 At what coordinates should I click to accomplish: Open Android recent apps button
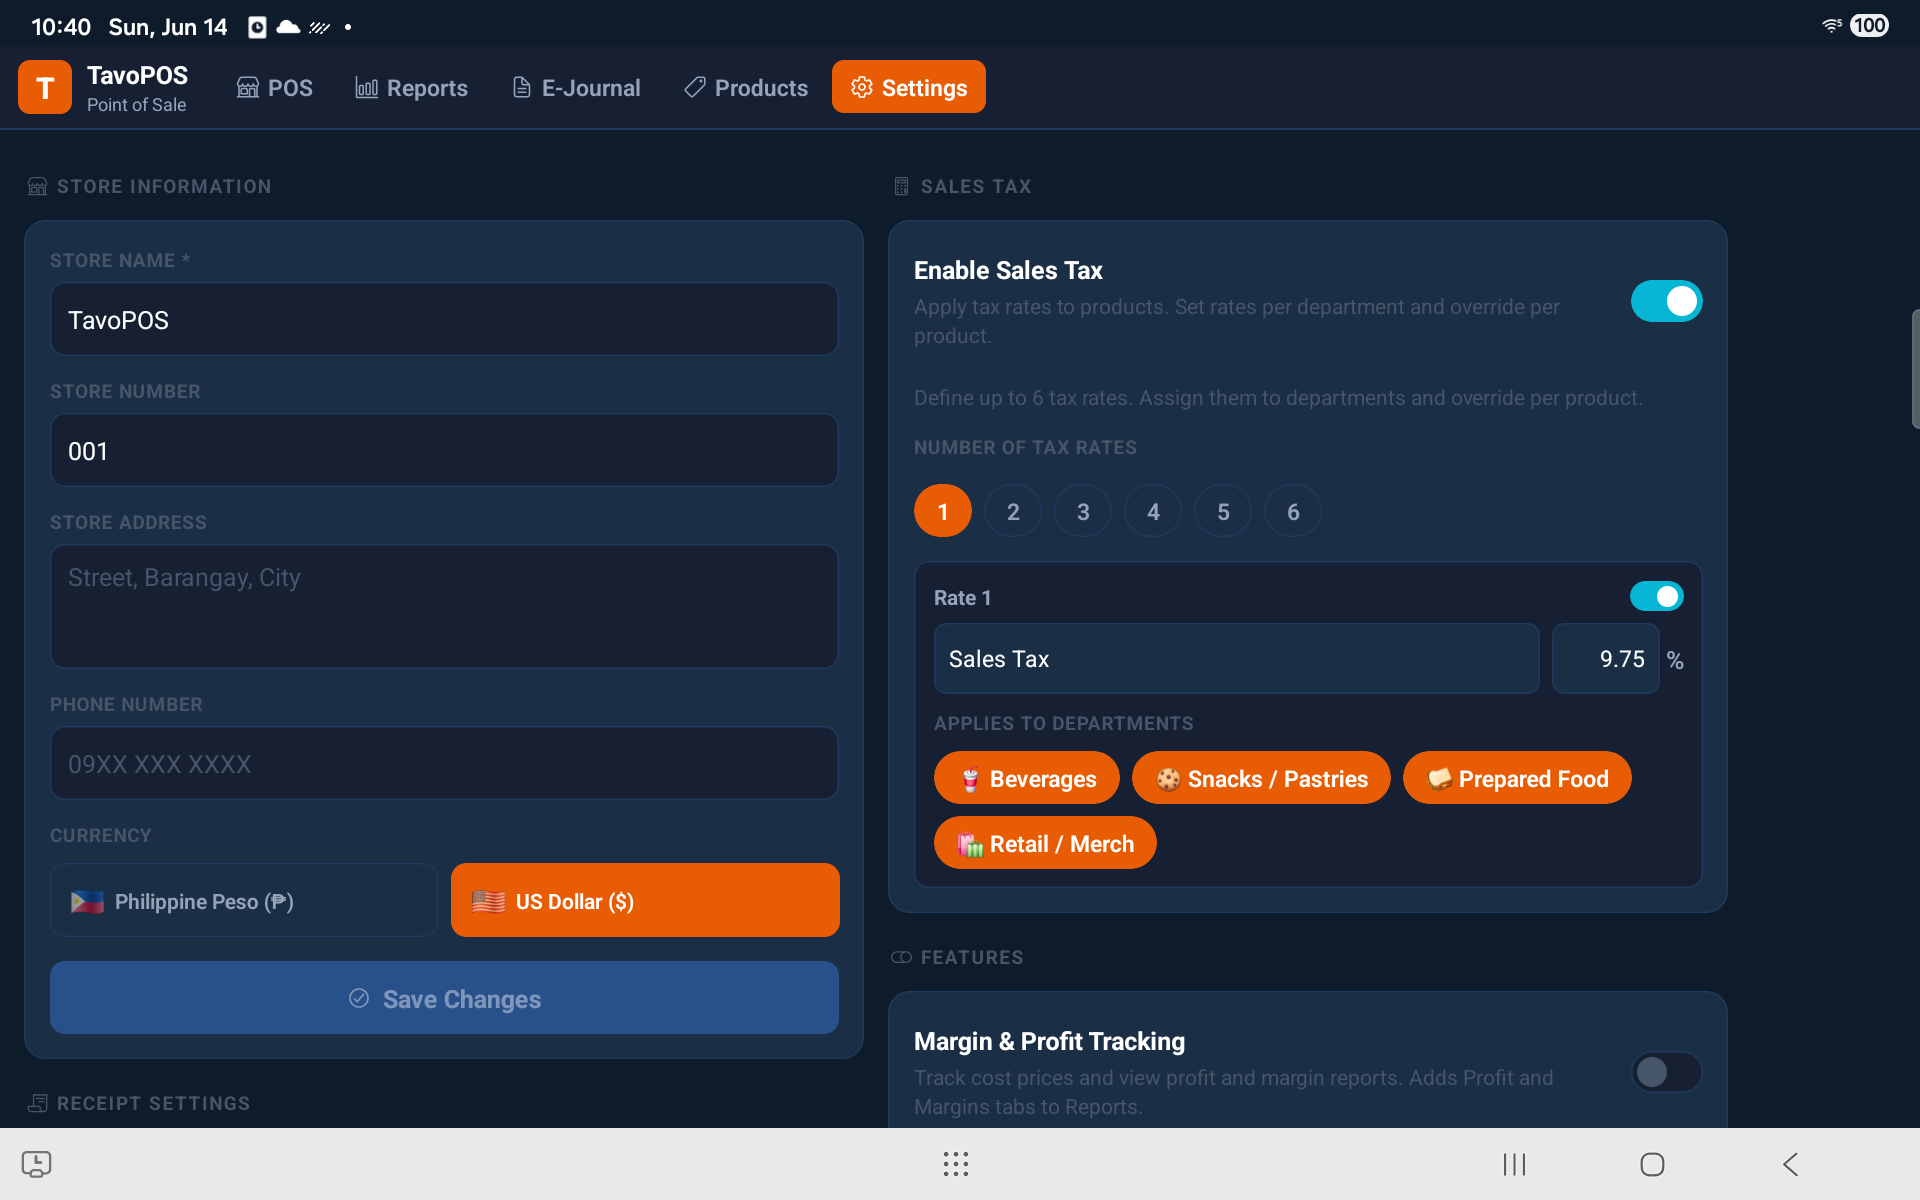[x=1514, y=1164]
